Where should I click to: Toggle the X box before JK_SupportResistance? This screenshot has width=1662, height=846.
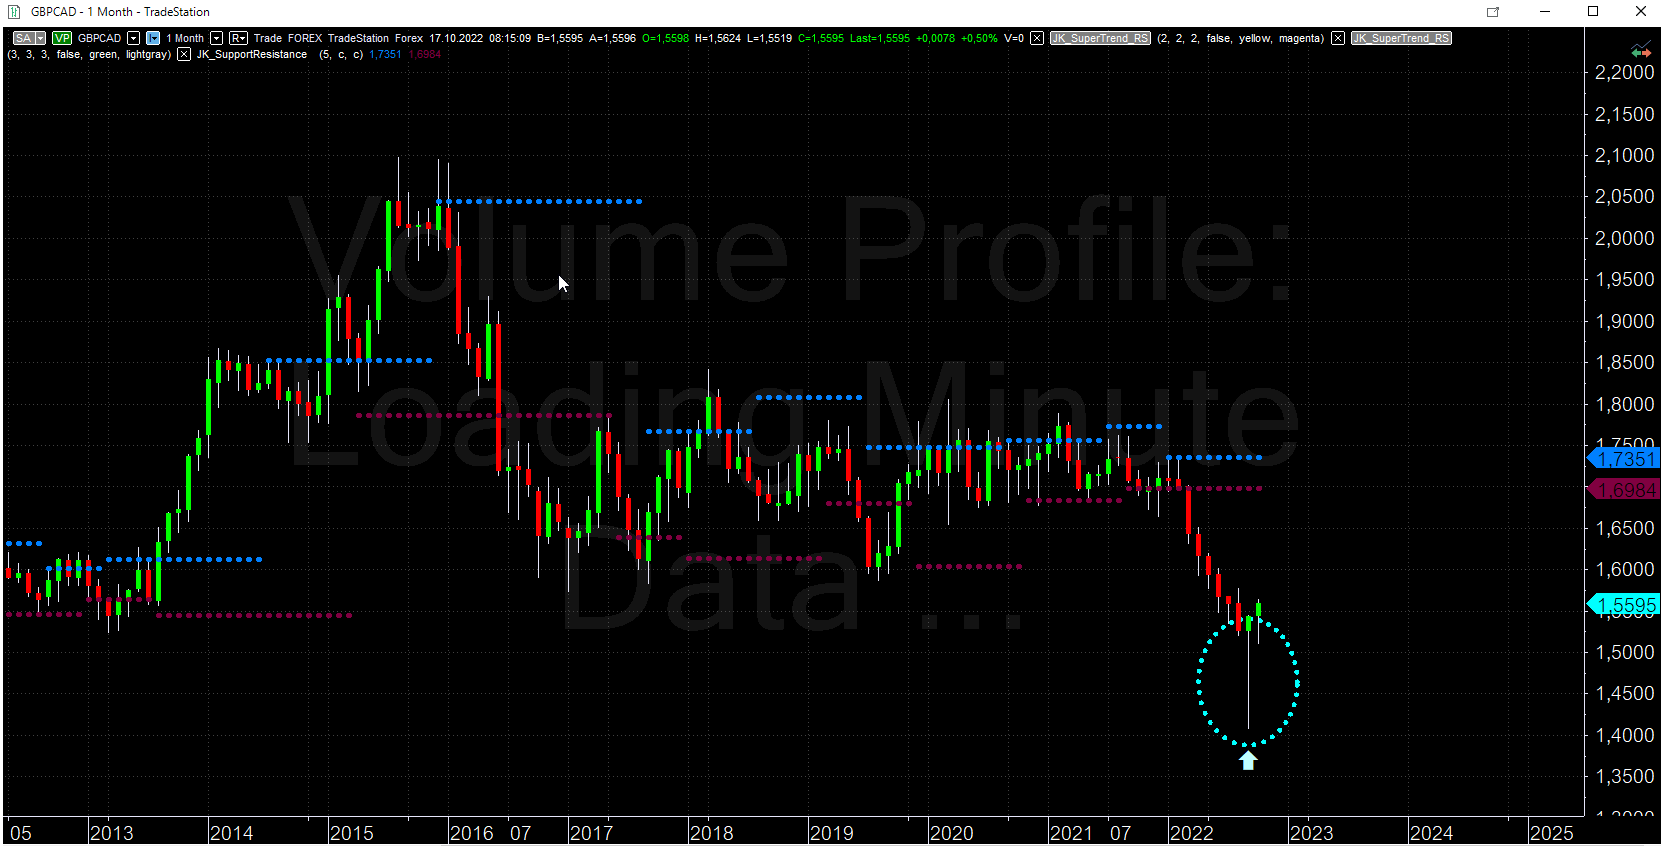184,54
